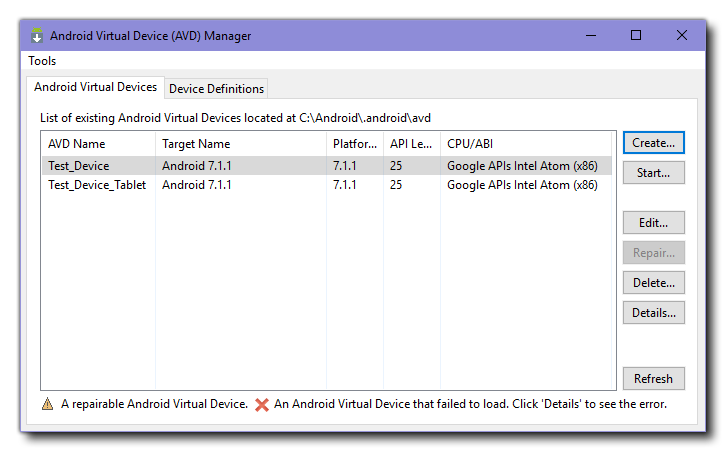
Task: Click API level 25 in Test_Device_Tablet row
Action: (396, 185)
